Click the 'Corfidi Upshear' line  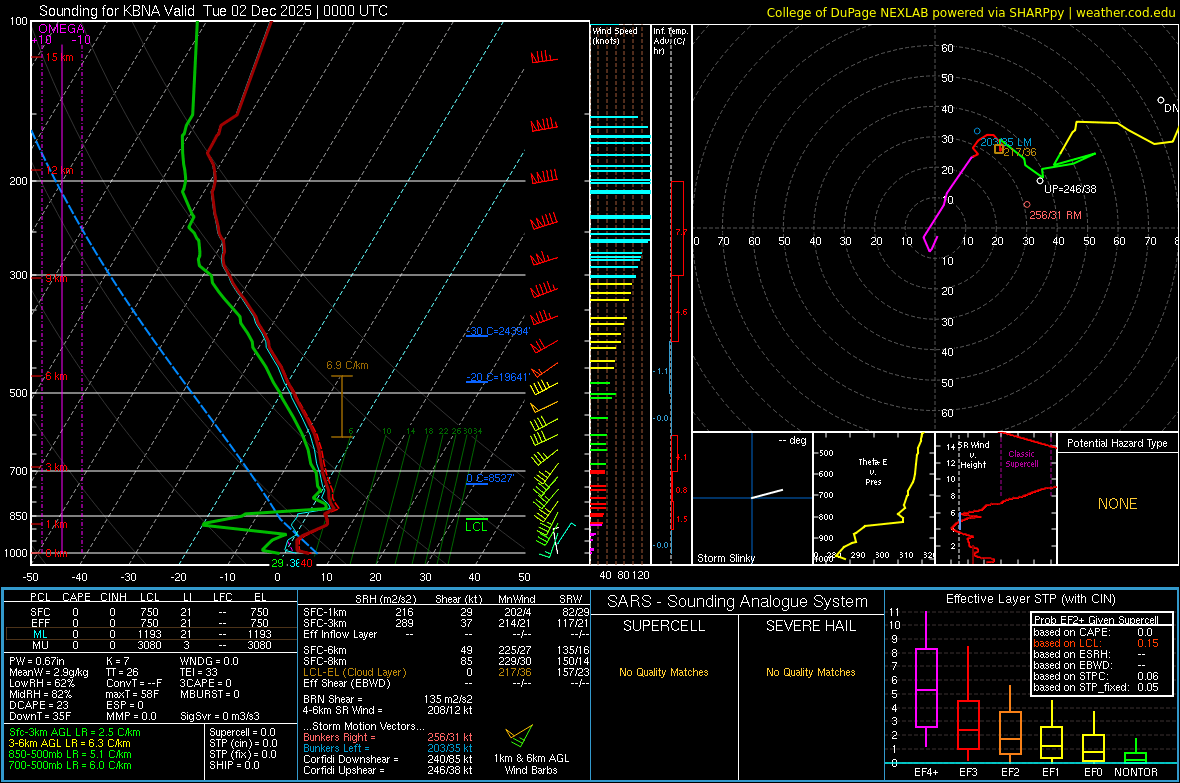[x=388, y=770]
